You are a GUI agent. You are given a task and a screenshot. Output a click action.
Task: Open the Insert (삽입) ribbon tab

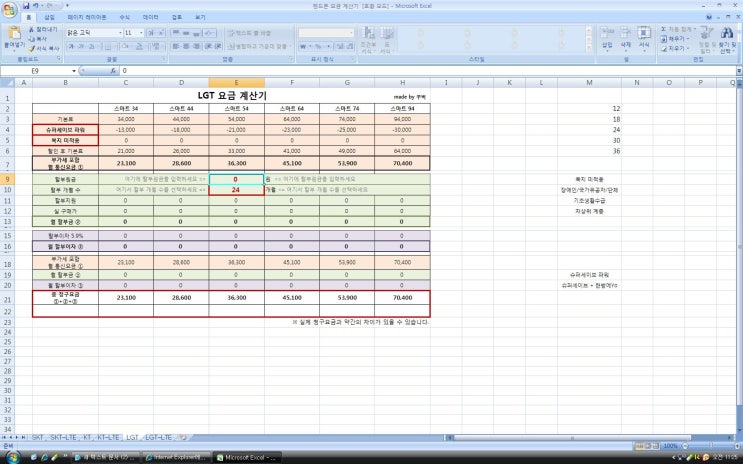coord(49,17)
